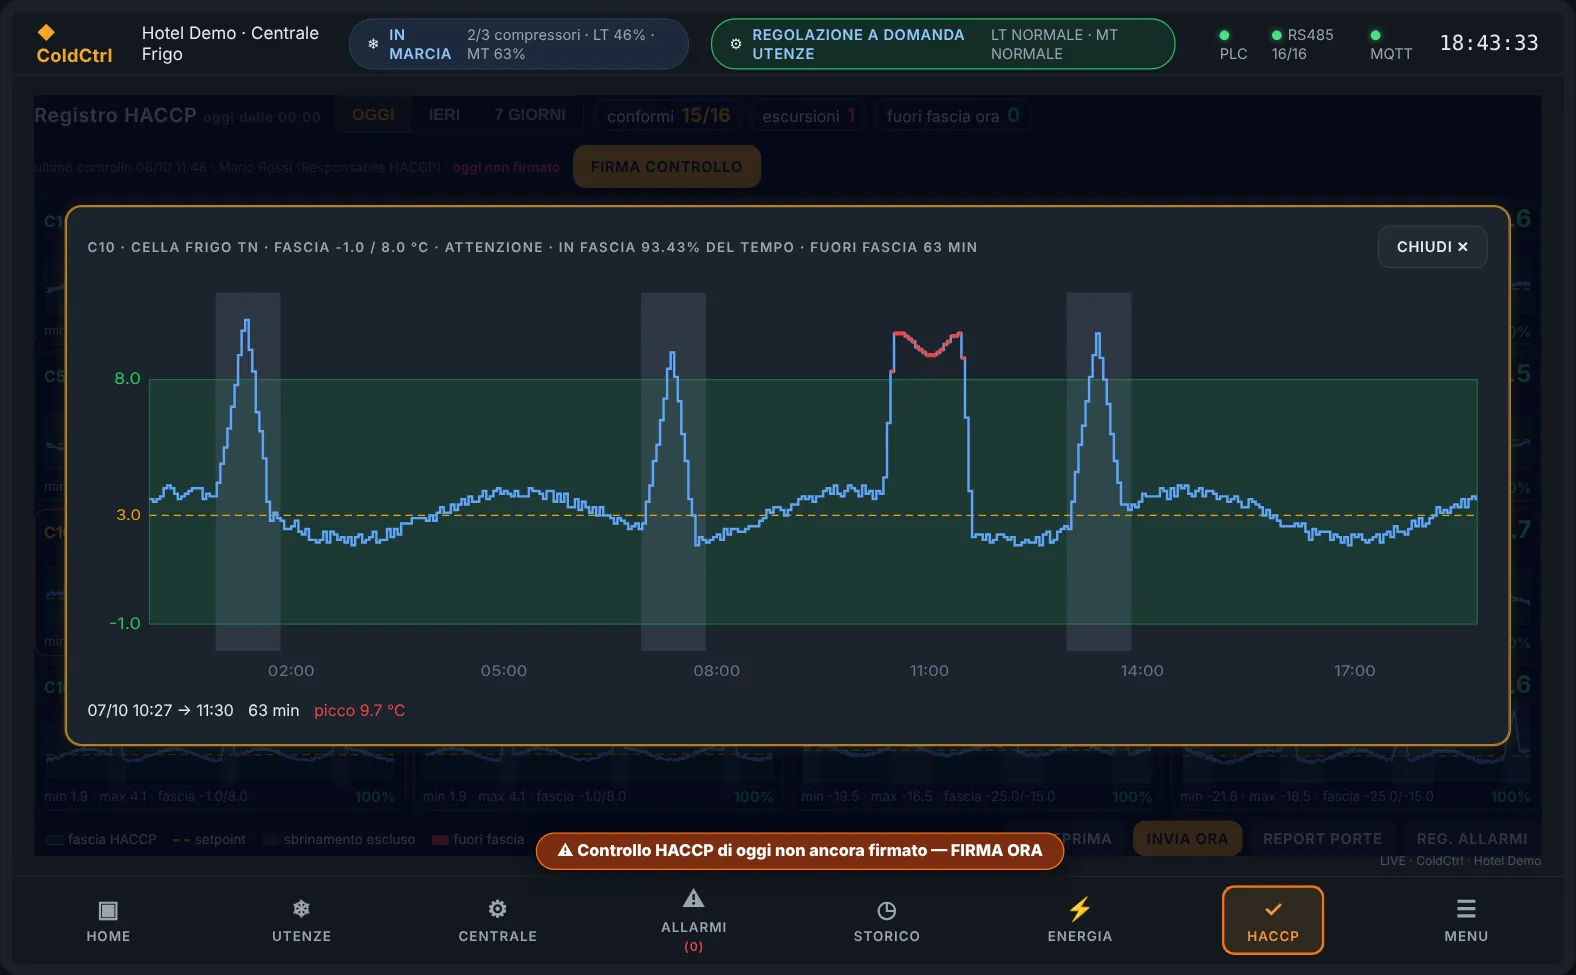Open ENERGIA lightning navigation item
1576x975 pixels.
click(1079, 920)
